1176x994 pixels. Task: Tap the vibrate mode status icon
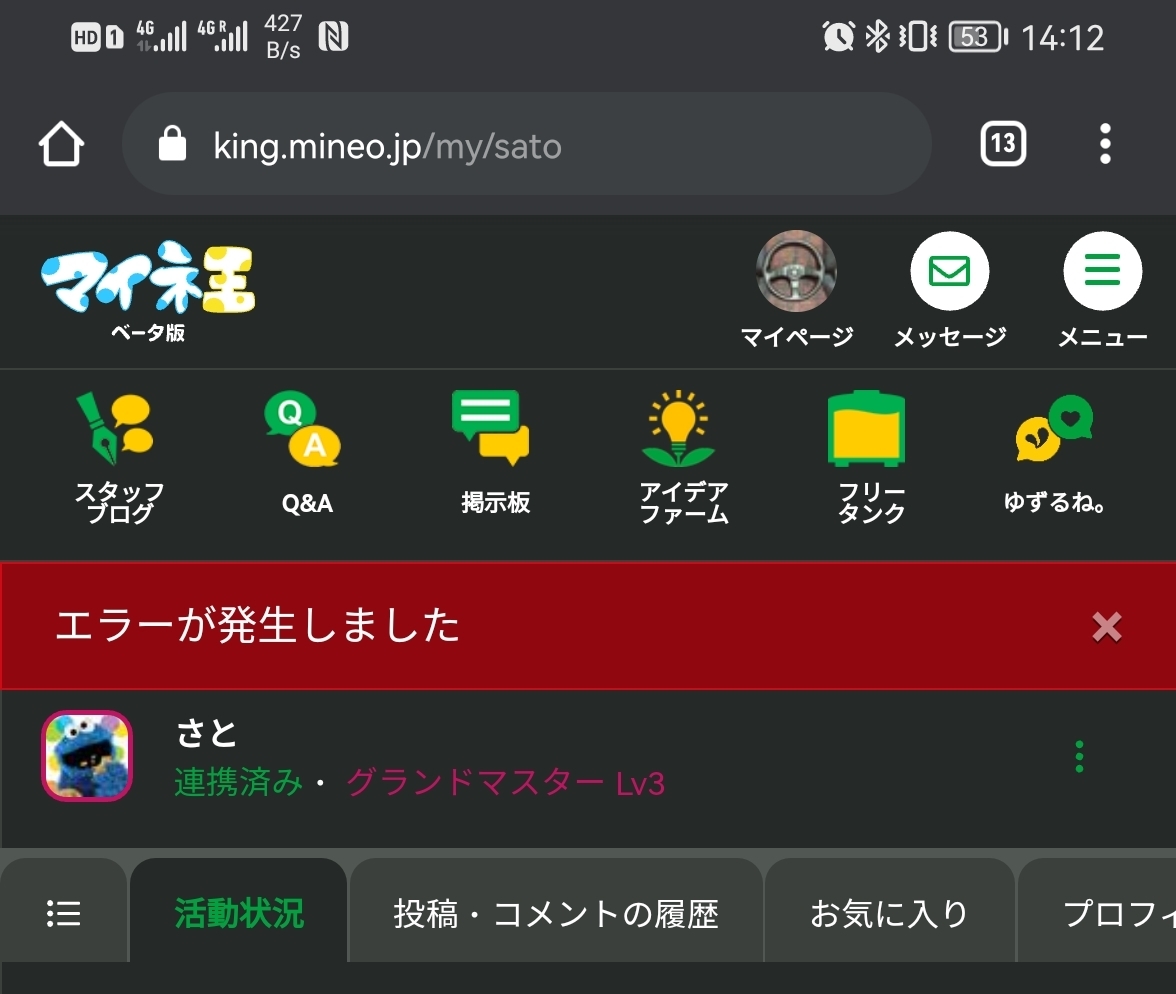pyautogui.click(x=918, y=35)
